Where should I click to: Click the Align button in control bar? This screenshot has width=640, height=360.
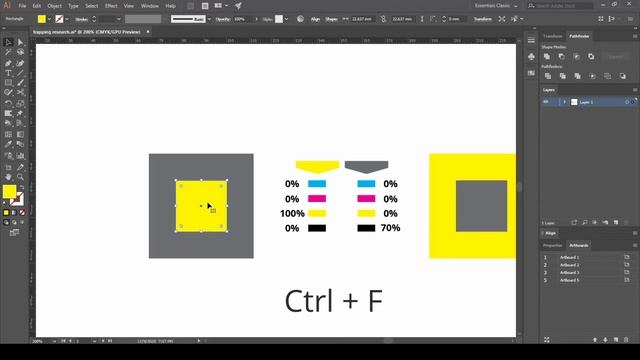315,19
